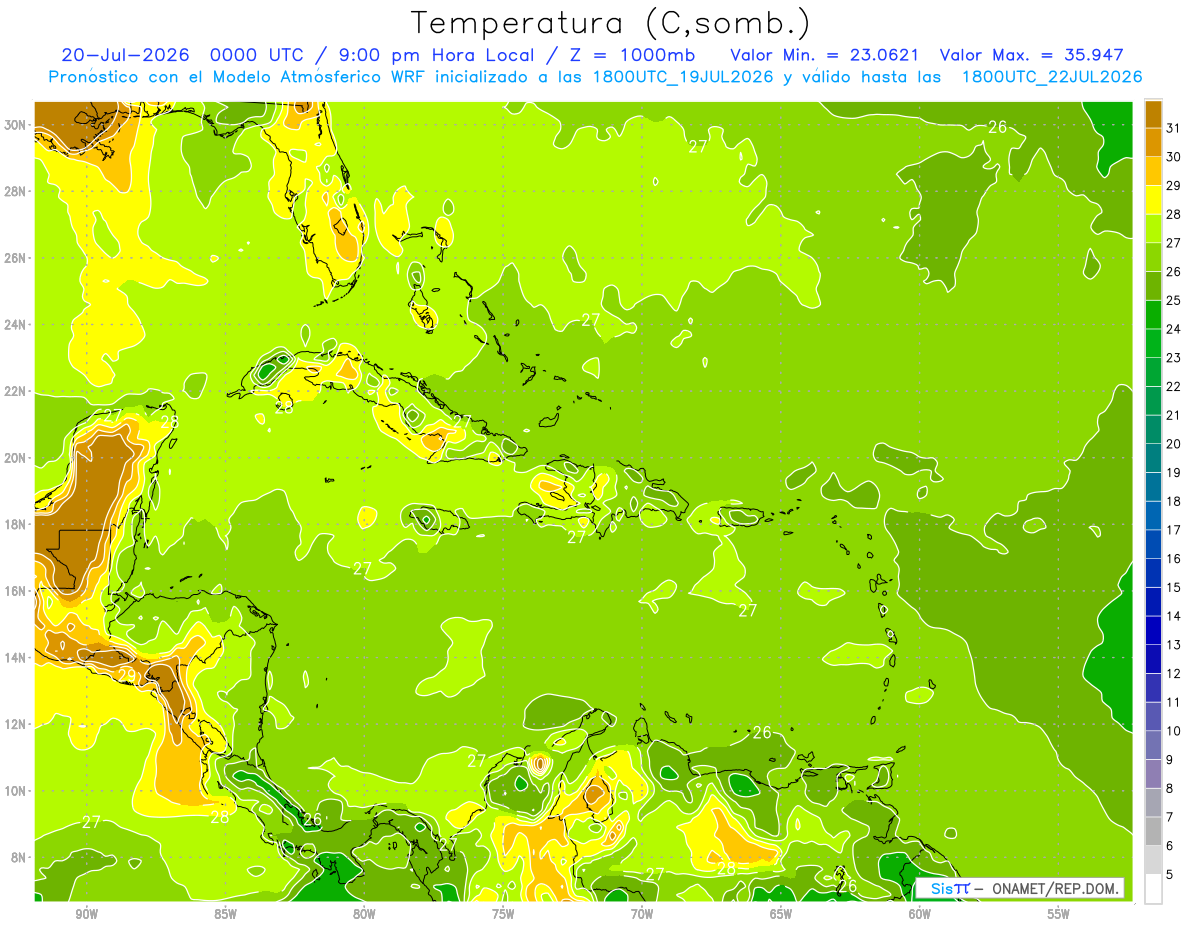Click the color scale value '17'
The height and width of the screenshot is (927, 1200).
1174,530
